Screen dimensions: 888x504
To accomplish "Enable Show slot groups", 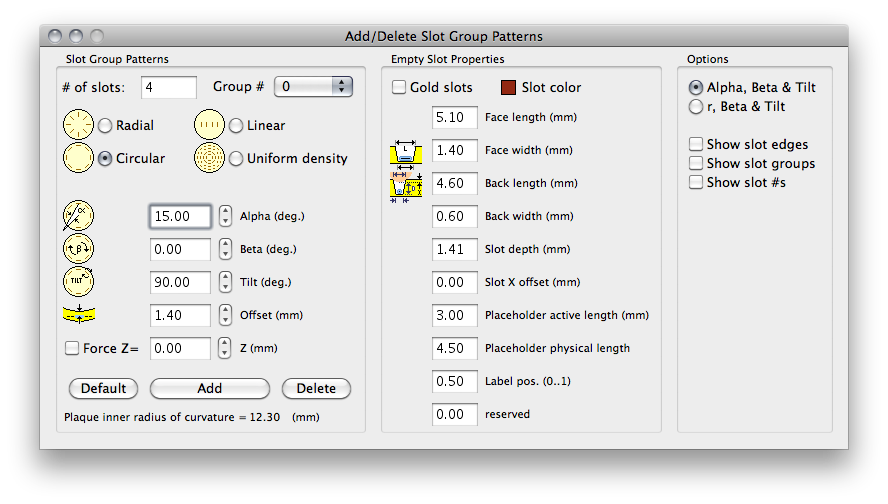I will pos(695,163).
